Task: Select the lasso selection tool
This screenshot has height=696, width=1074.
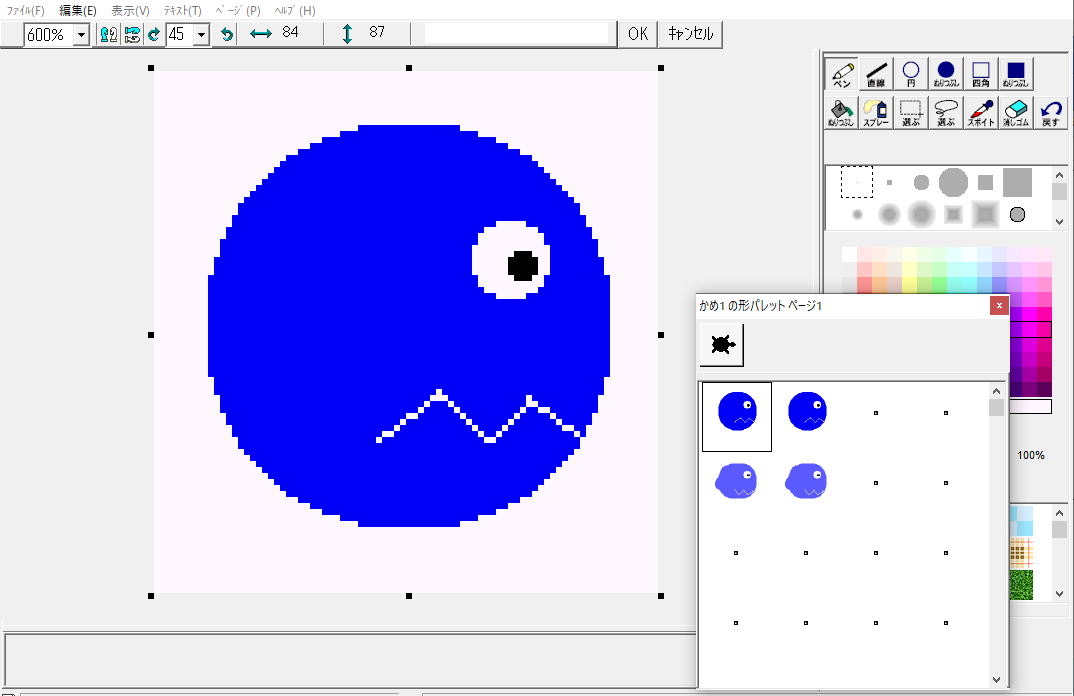Action: point(946,112)
